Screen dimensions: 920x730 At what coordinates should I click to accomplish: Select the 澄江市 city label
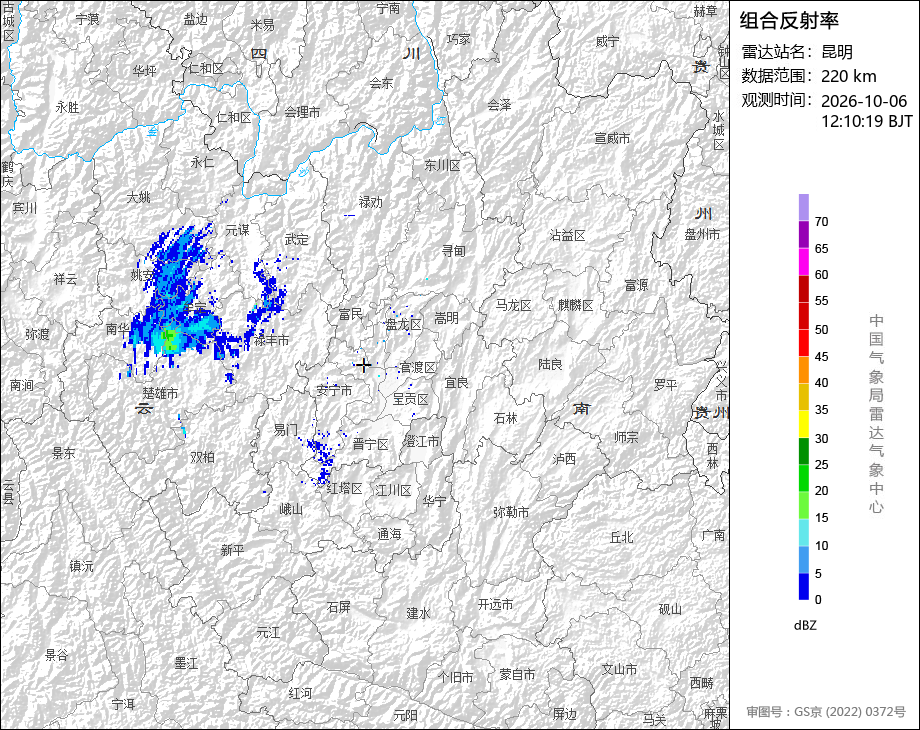[421, 441]
